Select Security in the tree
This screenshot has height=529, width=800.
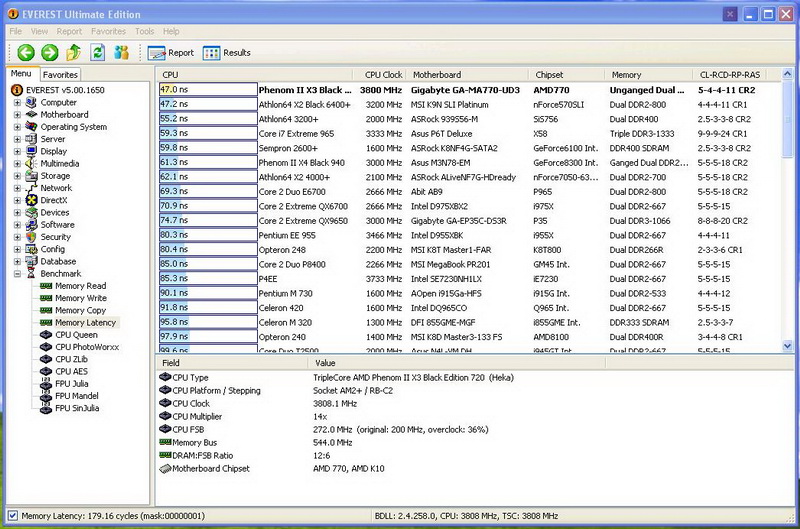(56, 237)
